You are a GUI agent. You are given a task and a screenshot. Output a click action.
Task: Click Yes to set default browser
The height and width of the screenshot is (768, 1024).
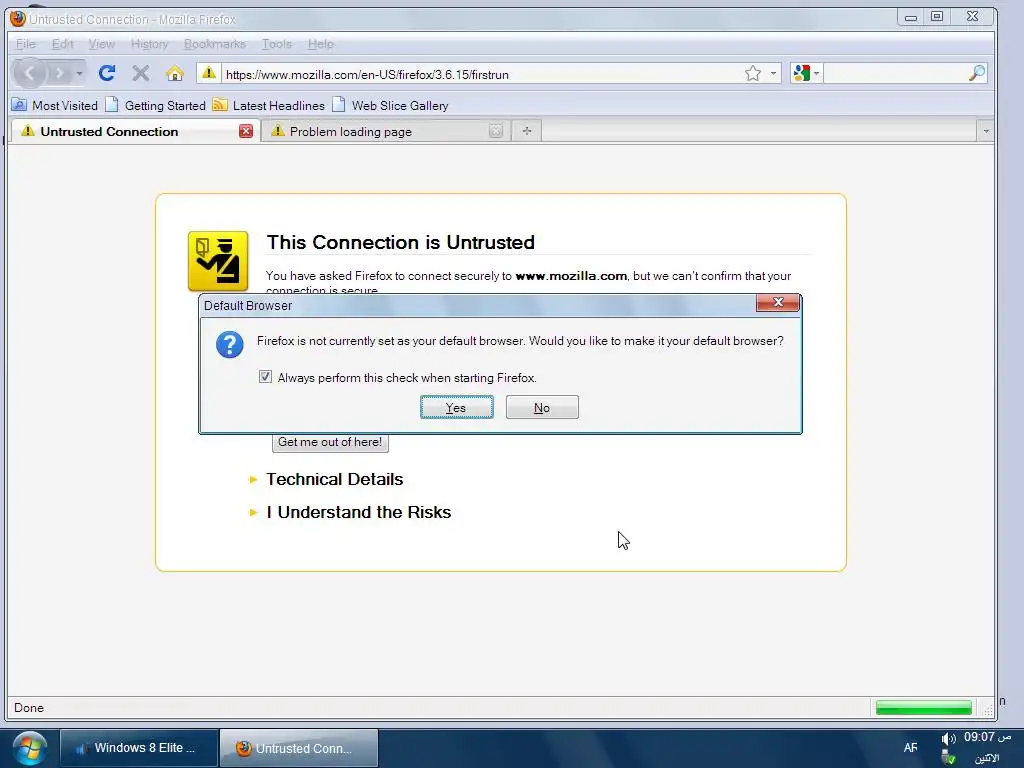[456, 408]
